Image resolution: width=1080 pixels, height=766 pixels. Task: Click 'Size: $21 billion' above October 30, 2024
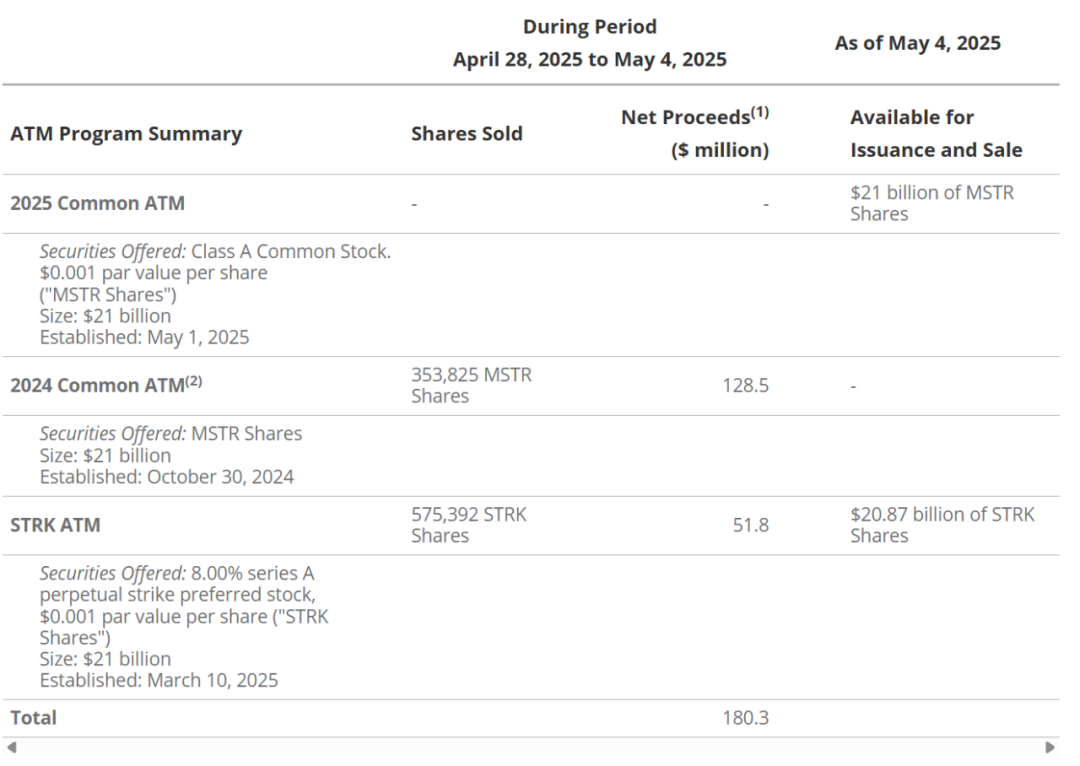(x=105, y=455)
